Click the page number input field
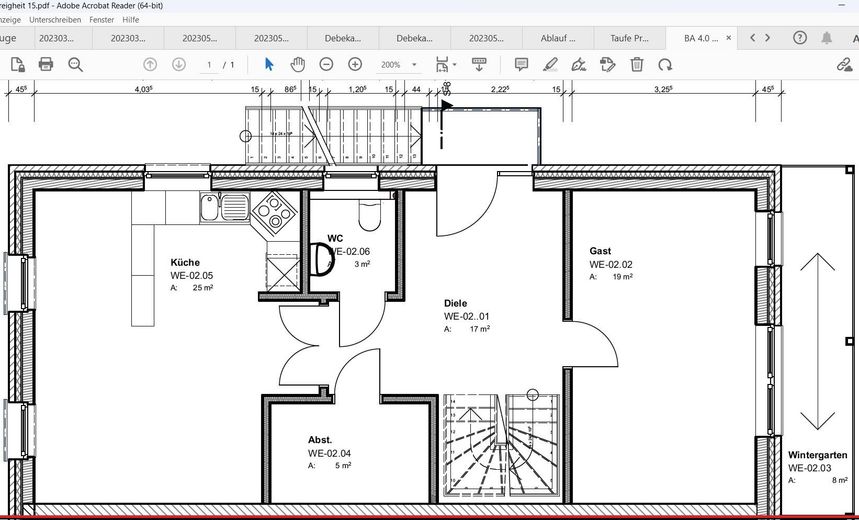Image resolution: width=859 pixels, height=520 pixels. 209,65
